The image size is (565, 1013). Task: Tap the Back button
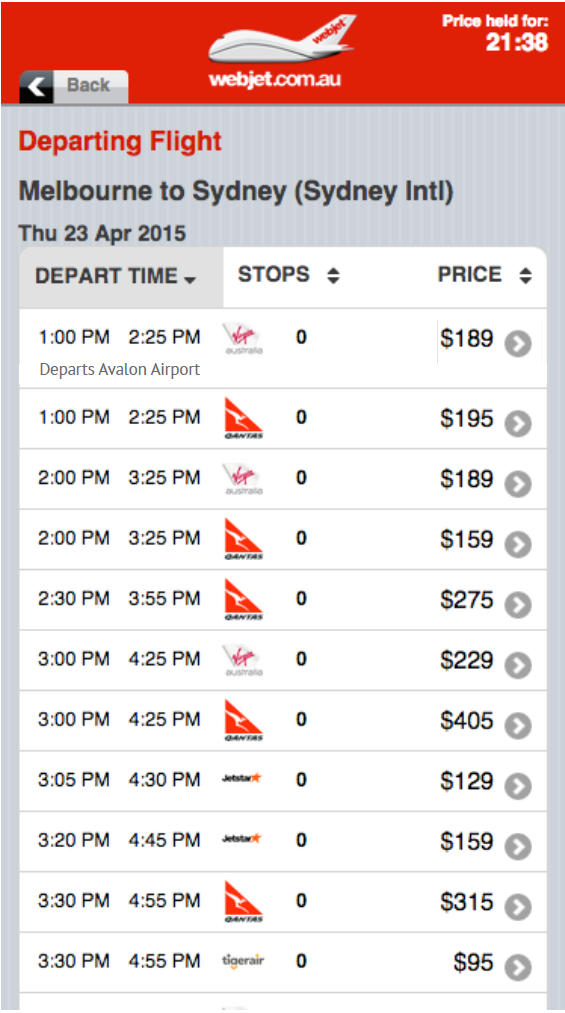(74, 86)
